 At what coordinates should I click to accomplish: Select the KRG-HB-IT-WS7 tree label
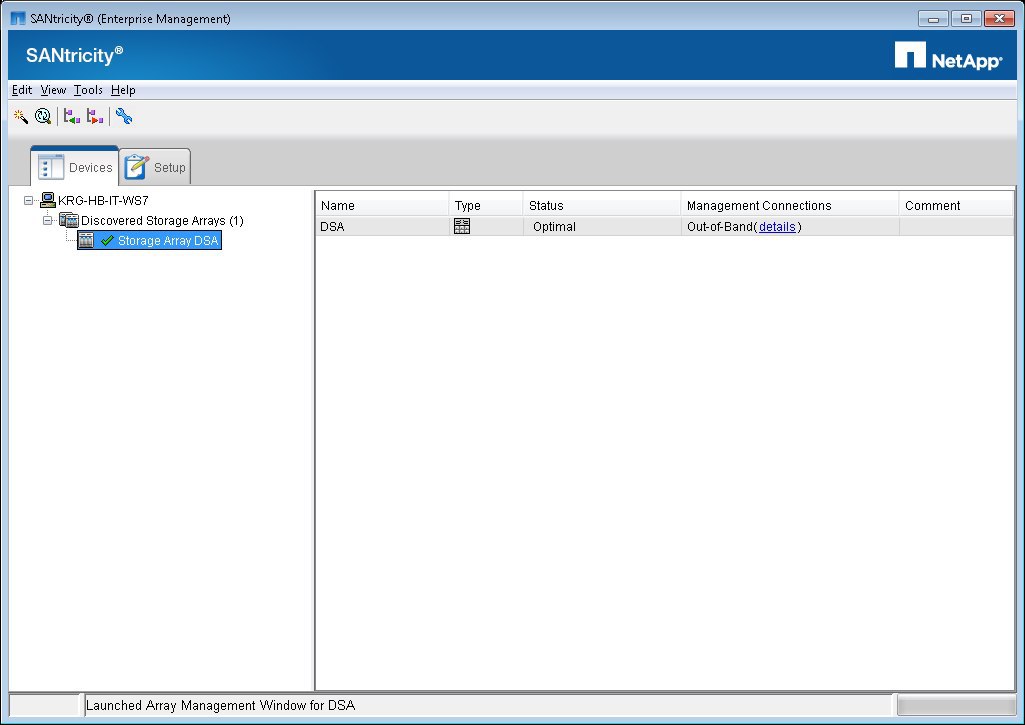click(x=103, y=201)
